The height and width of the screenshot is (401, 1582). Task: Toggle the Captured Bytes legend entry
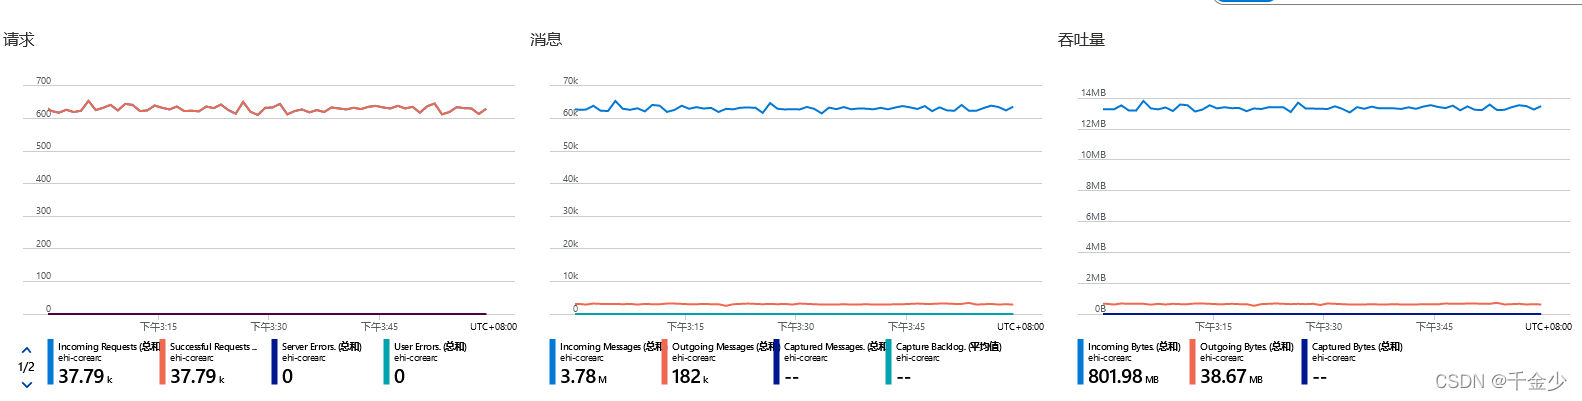tap(1353, 362)
